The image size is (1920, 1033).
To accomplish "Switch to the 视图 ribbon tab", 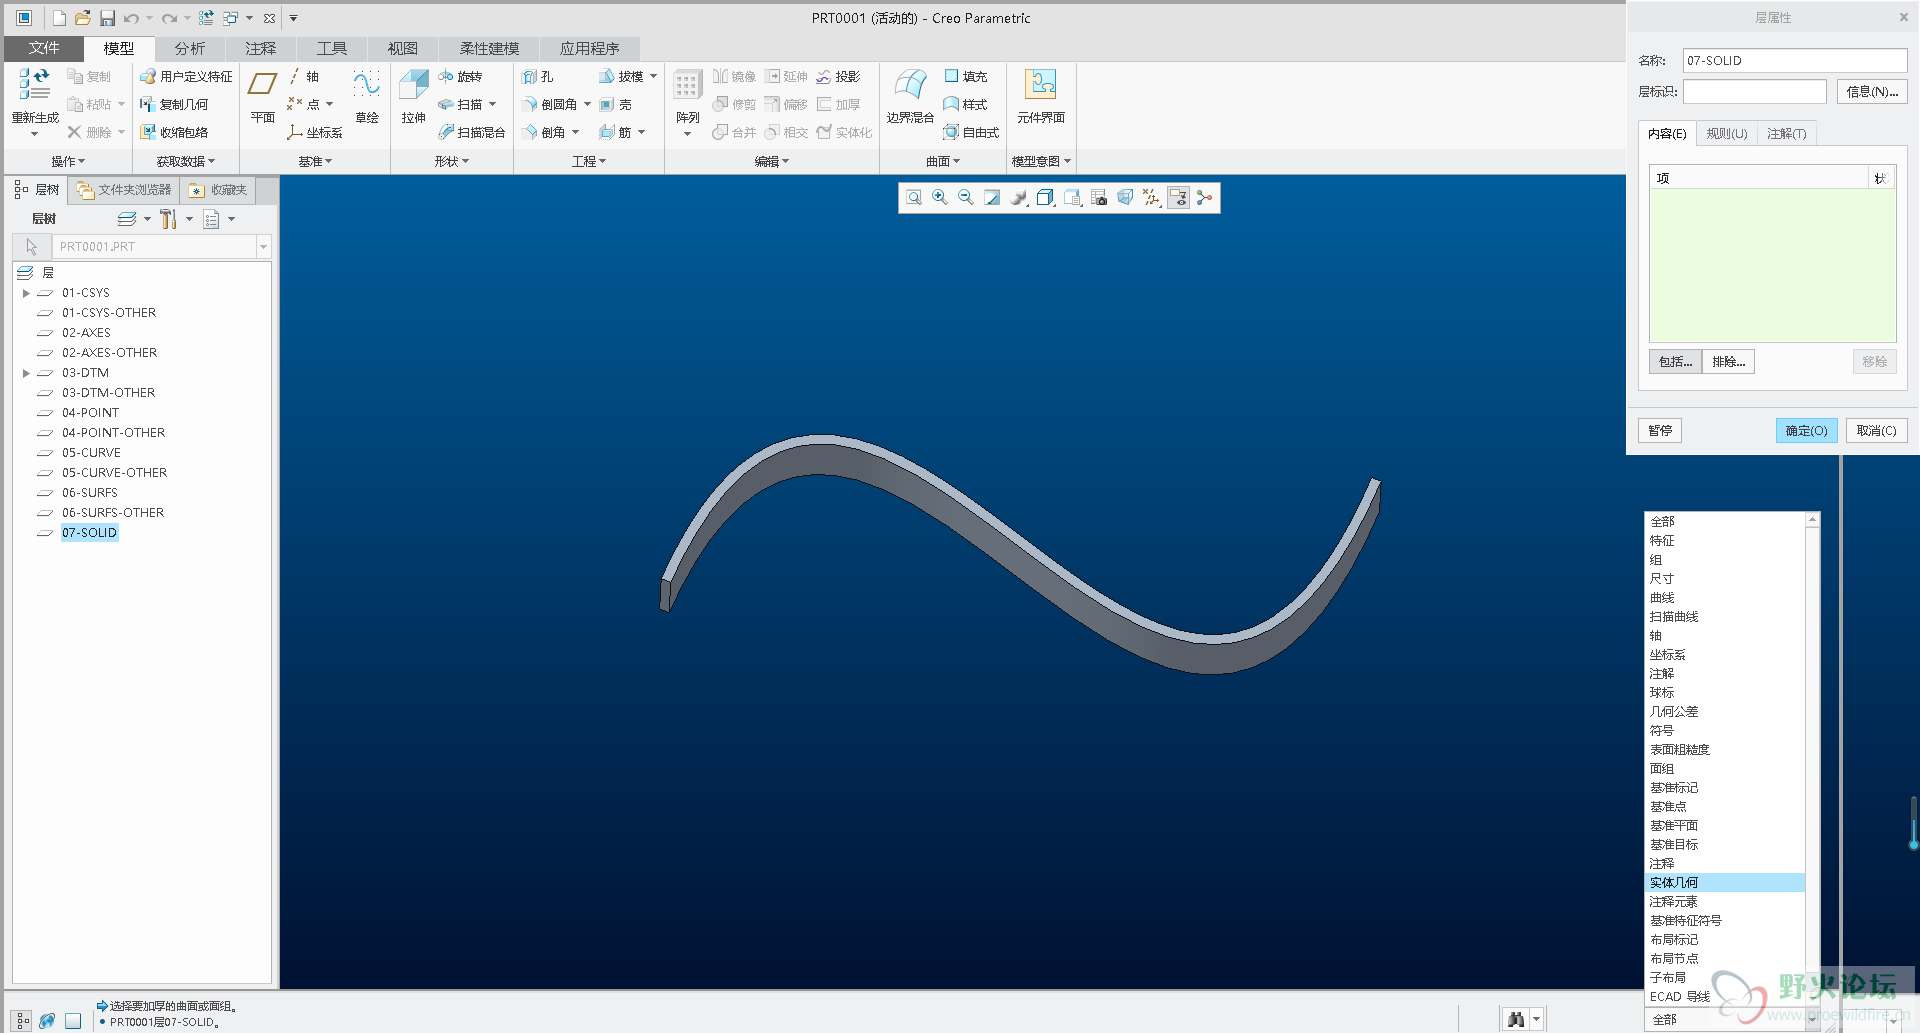I will coord(403,48).
